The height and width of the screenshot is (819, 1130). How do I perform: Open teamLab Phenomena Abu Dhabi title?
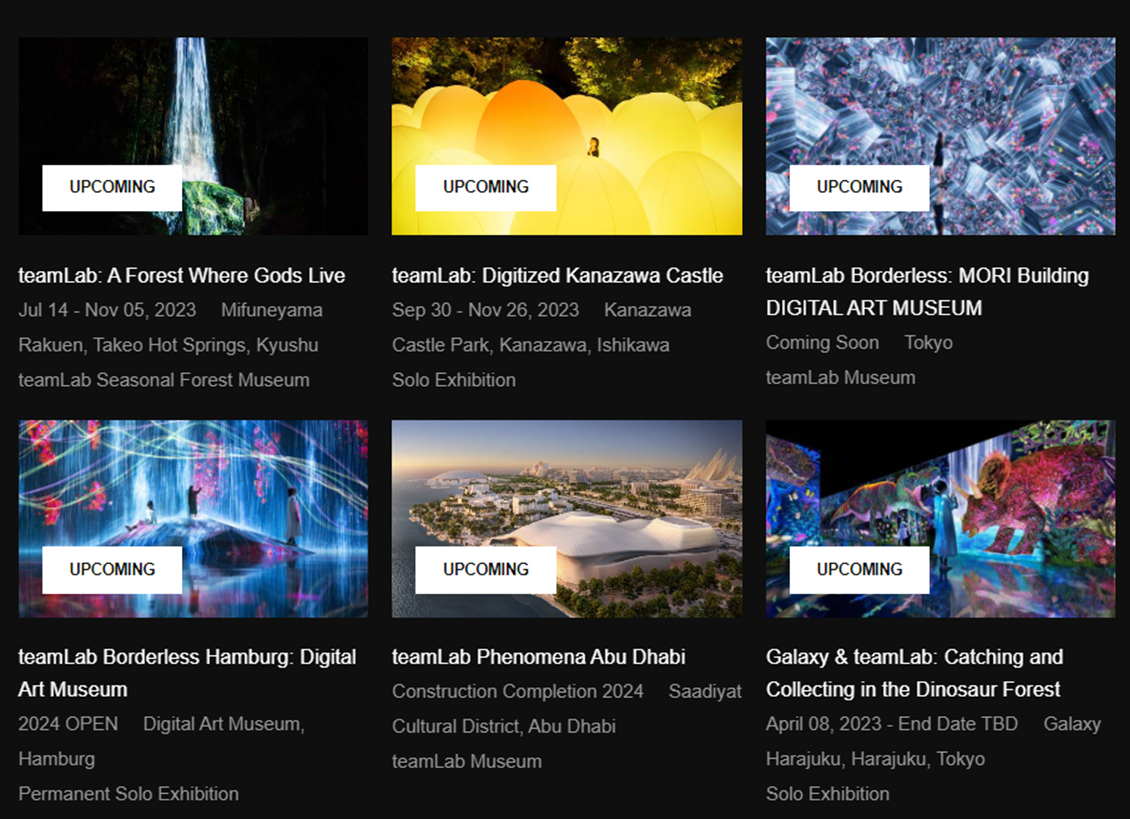click(539, 657)
